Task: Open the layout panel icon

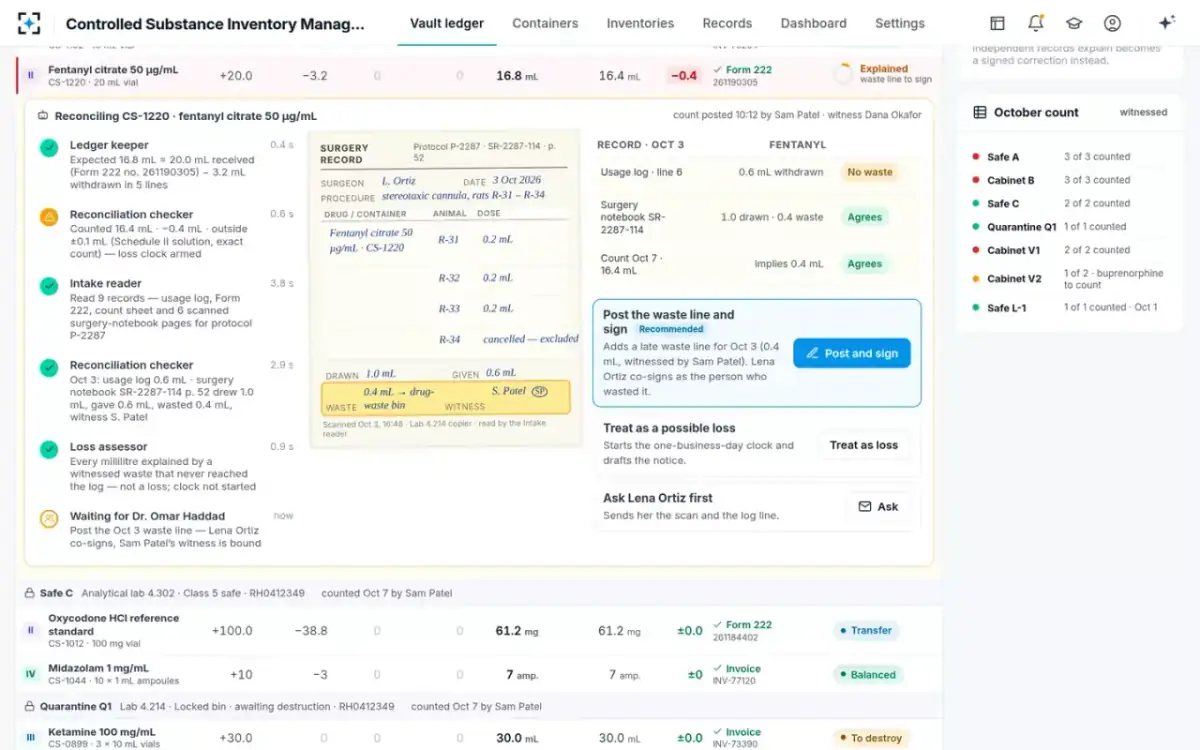Action: [997, 23]
